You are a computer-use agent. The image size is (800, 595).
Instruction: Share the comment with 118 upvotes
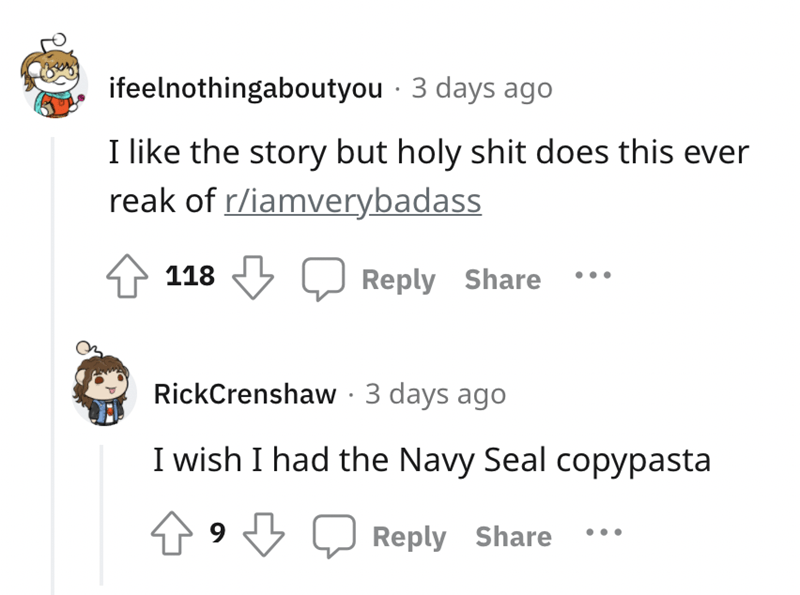502,278
